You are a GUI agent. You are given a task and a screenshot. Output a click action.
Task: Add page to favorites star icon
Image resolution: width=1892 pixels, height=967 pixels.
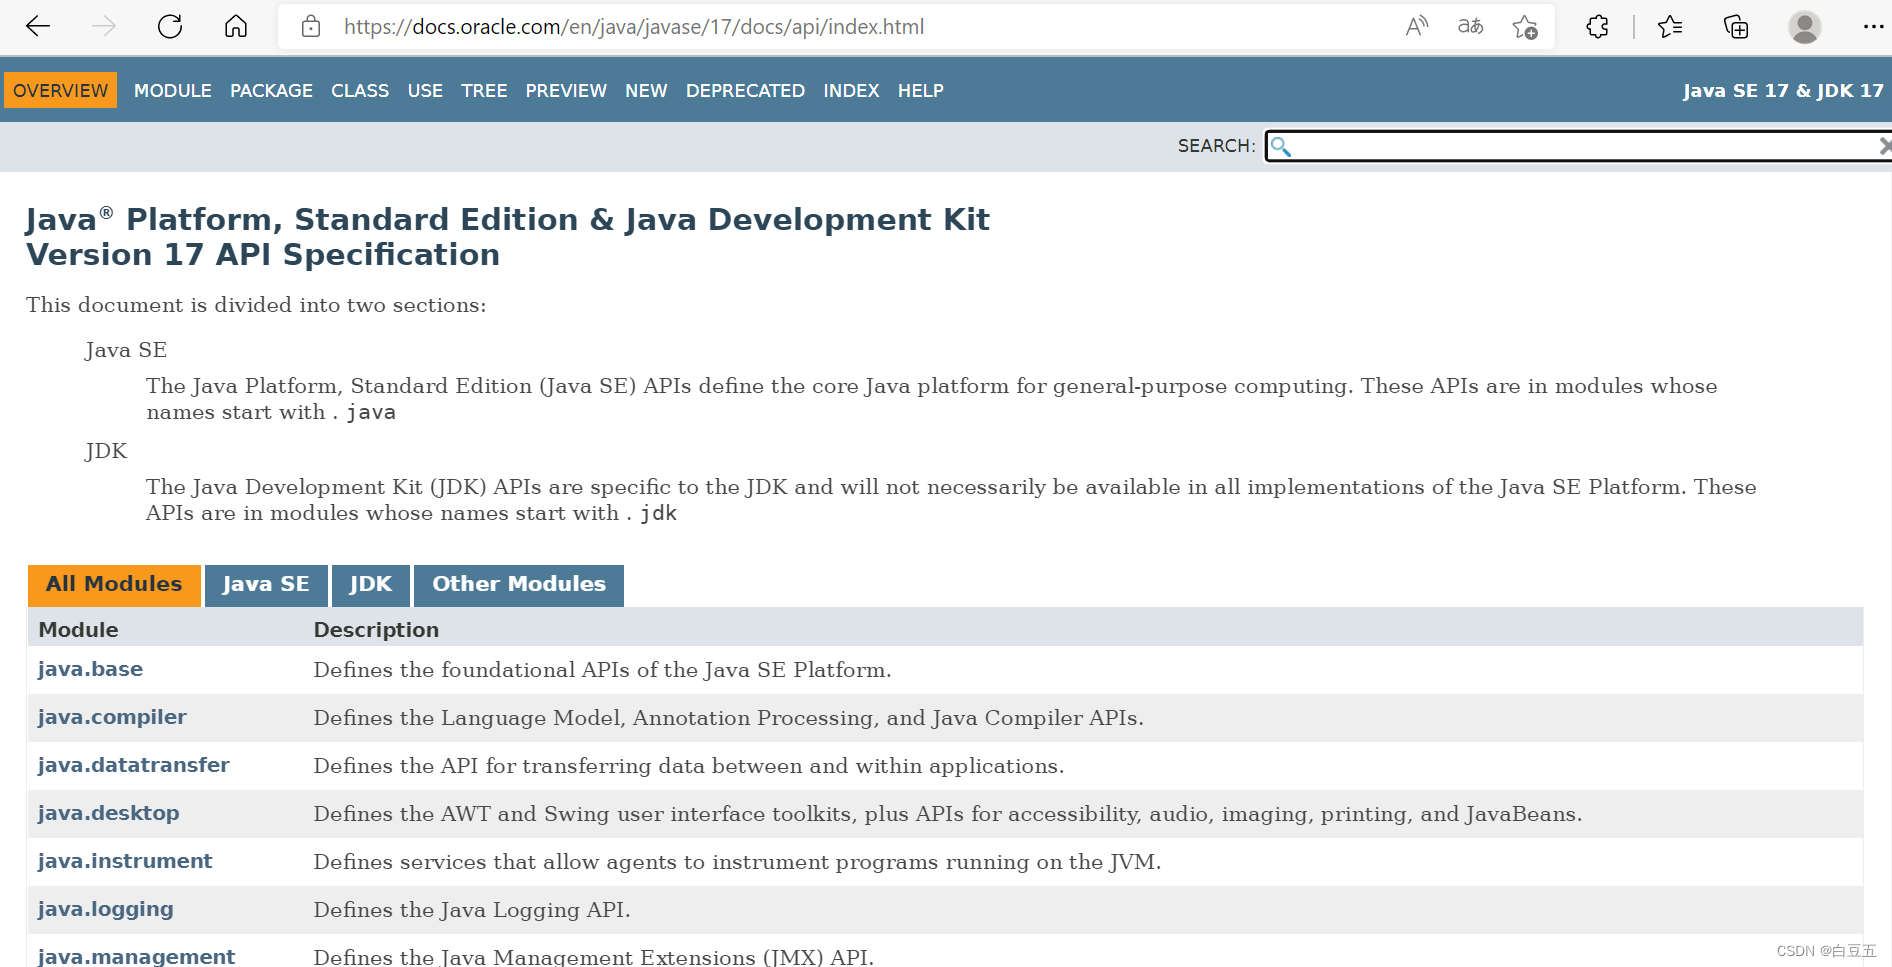(1525, 27)
